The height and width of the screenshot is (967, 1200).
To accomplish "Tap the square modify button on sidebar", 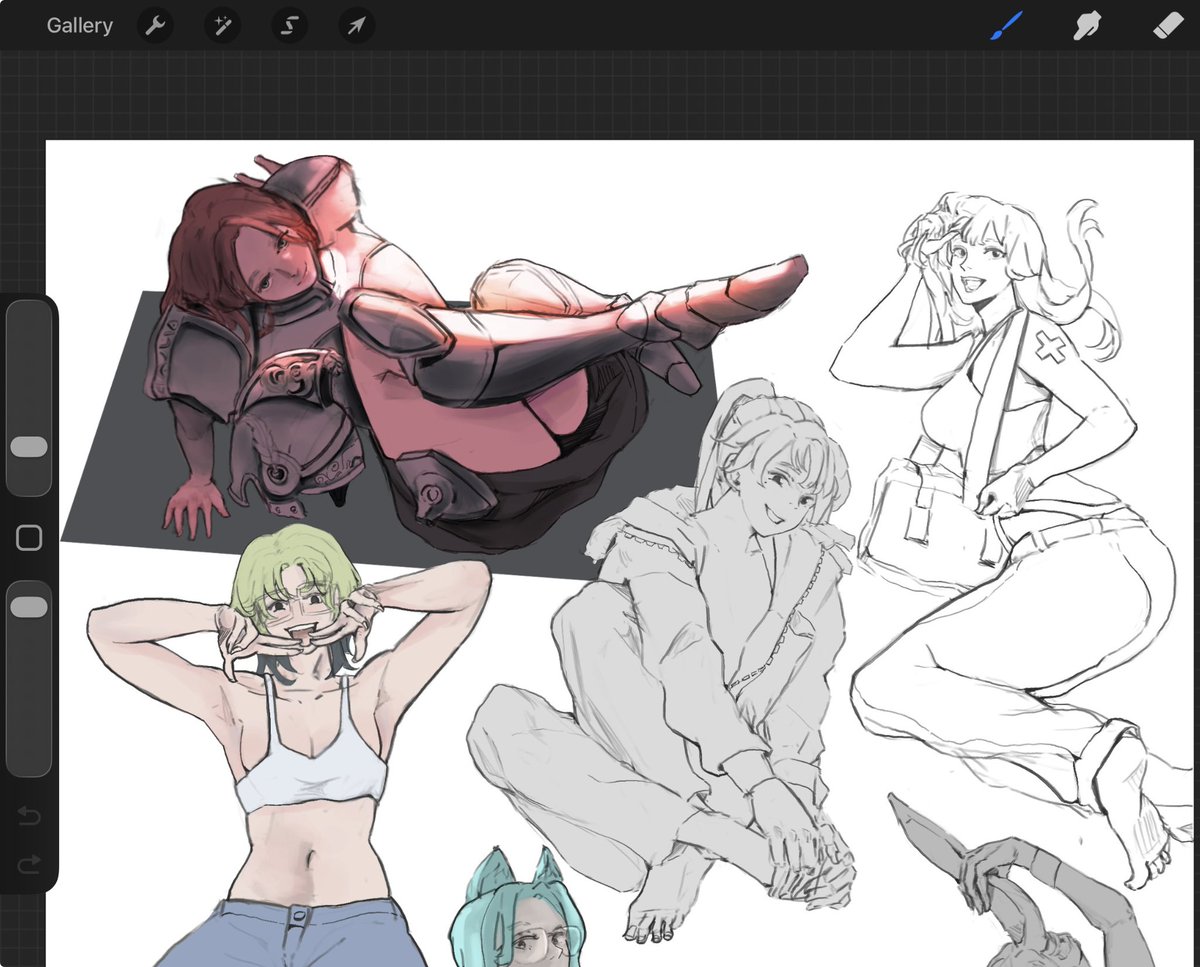I will click(x=29, y=539).
